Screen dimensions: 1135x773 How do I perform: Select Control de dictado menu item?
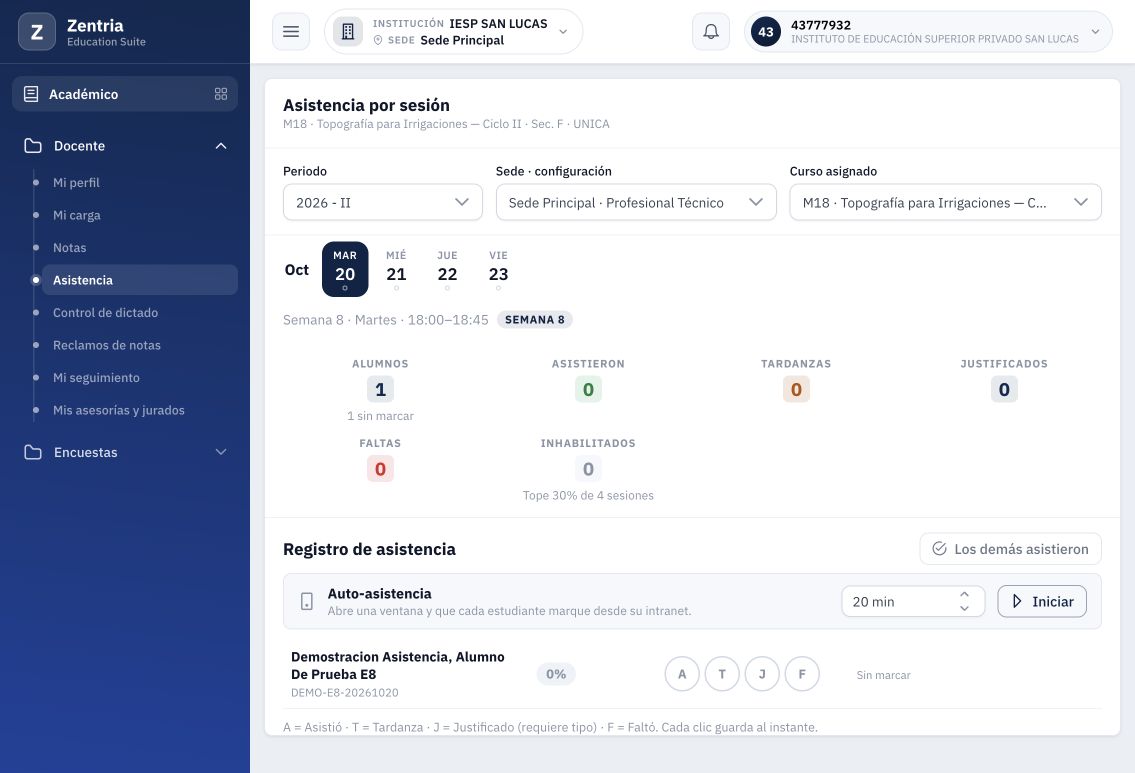point(105,313)
